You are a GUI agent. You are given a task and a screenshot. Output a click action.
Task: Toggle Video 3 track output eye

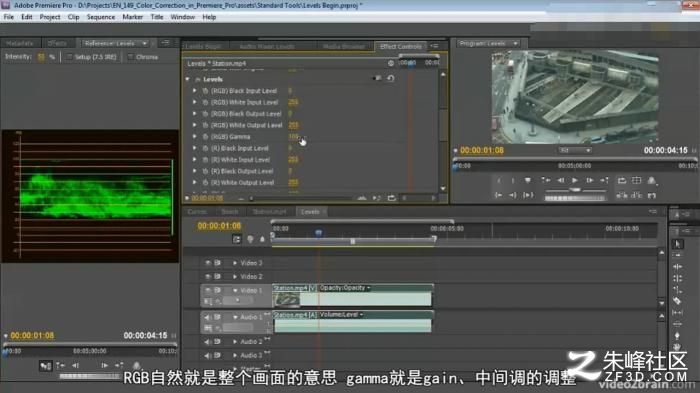(208, 263)
